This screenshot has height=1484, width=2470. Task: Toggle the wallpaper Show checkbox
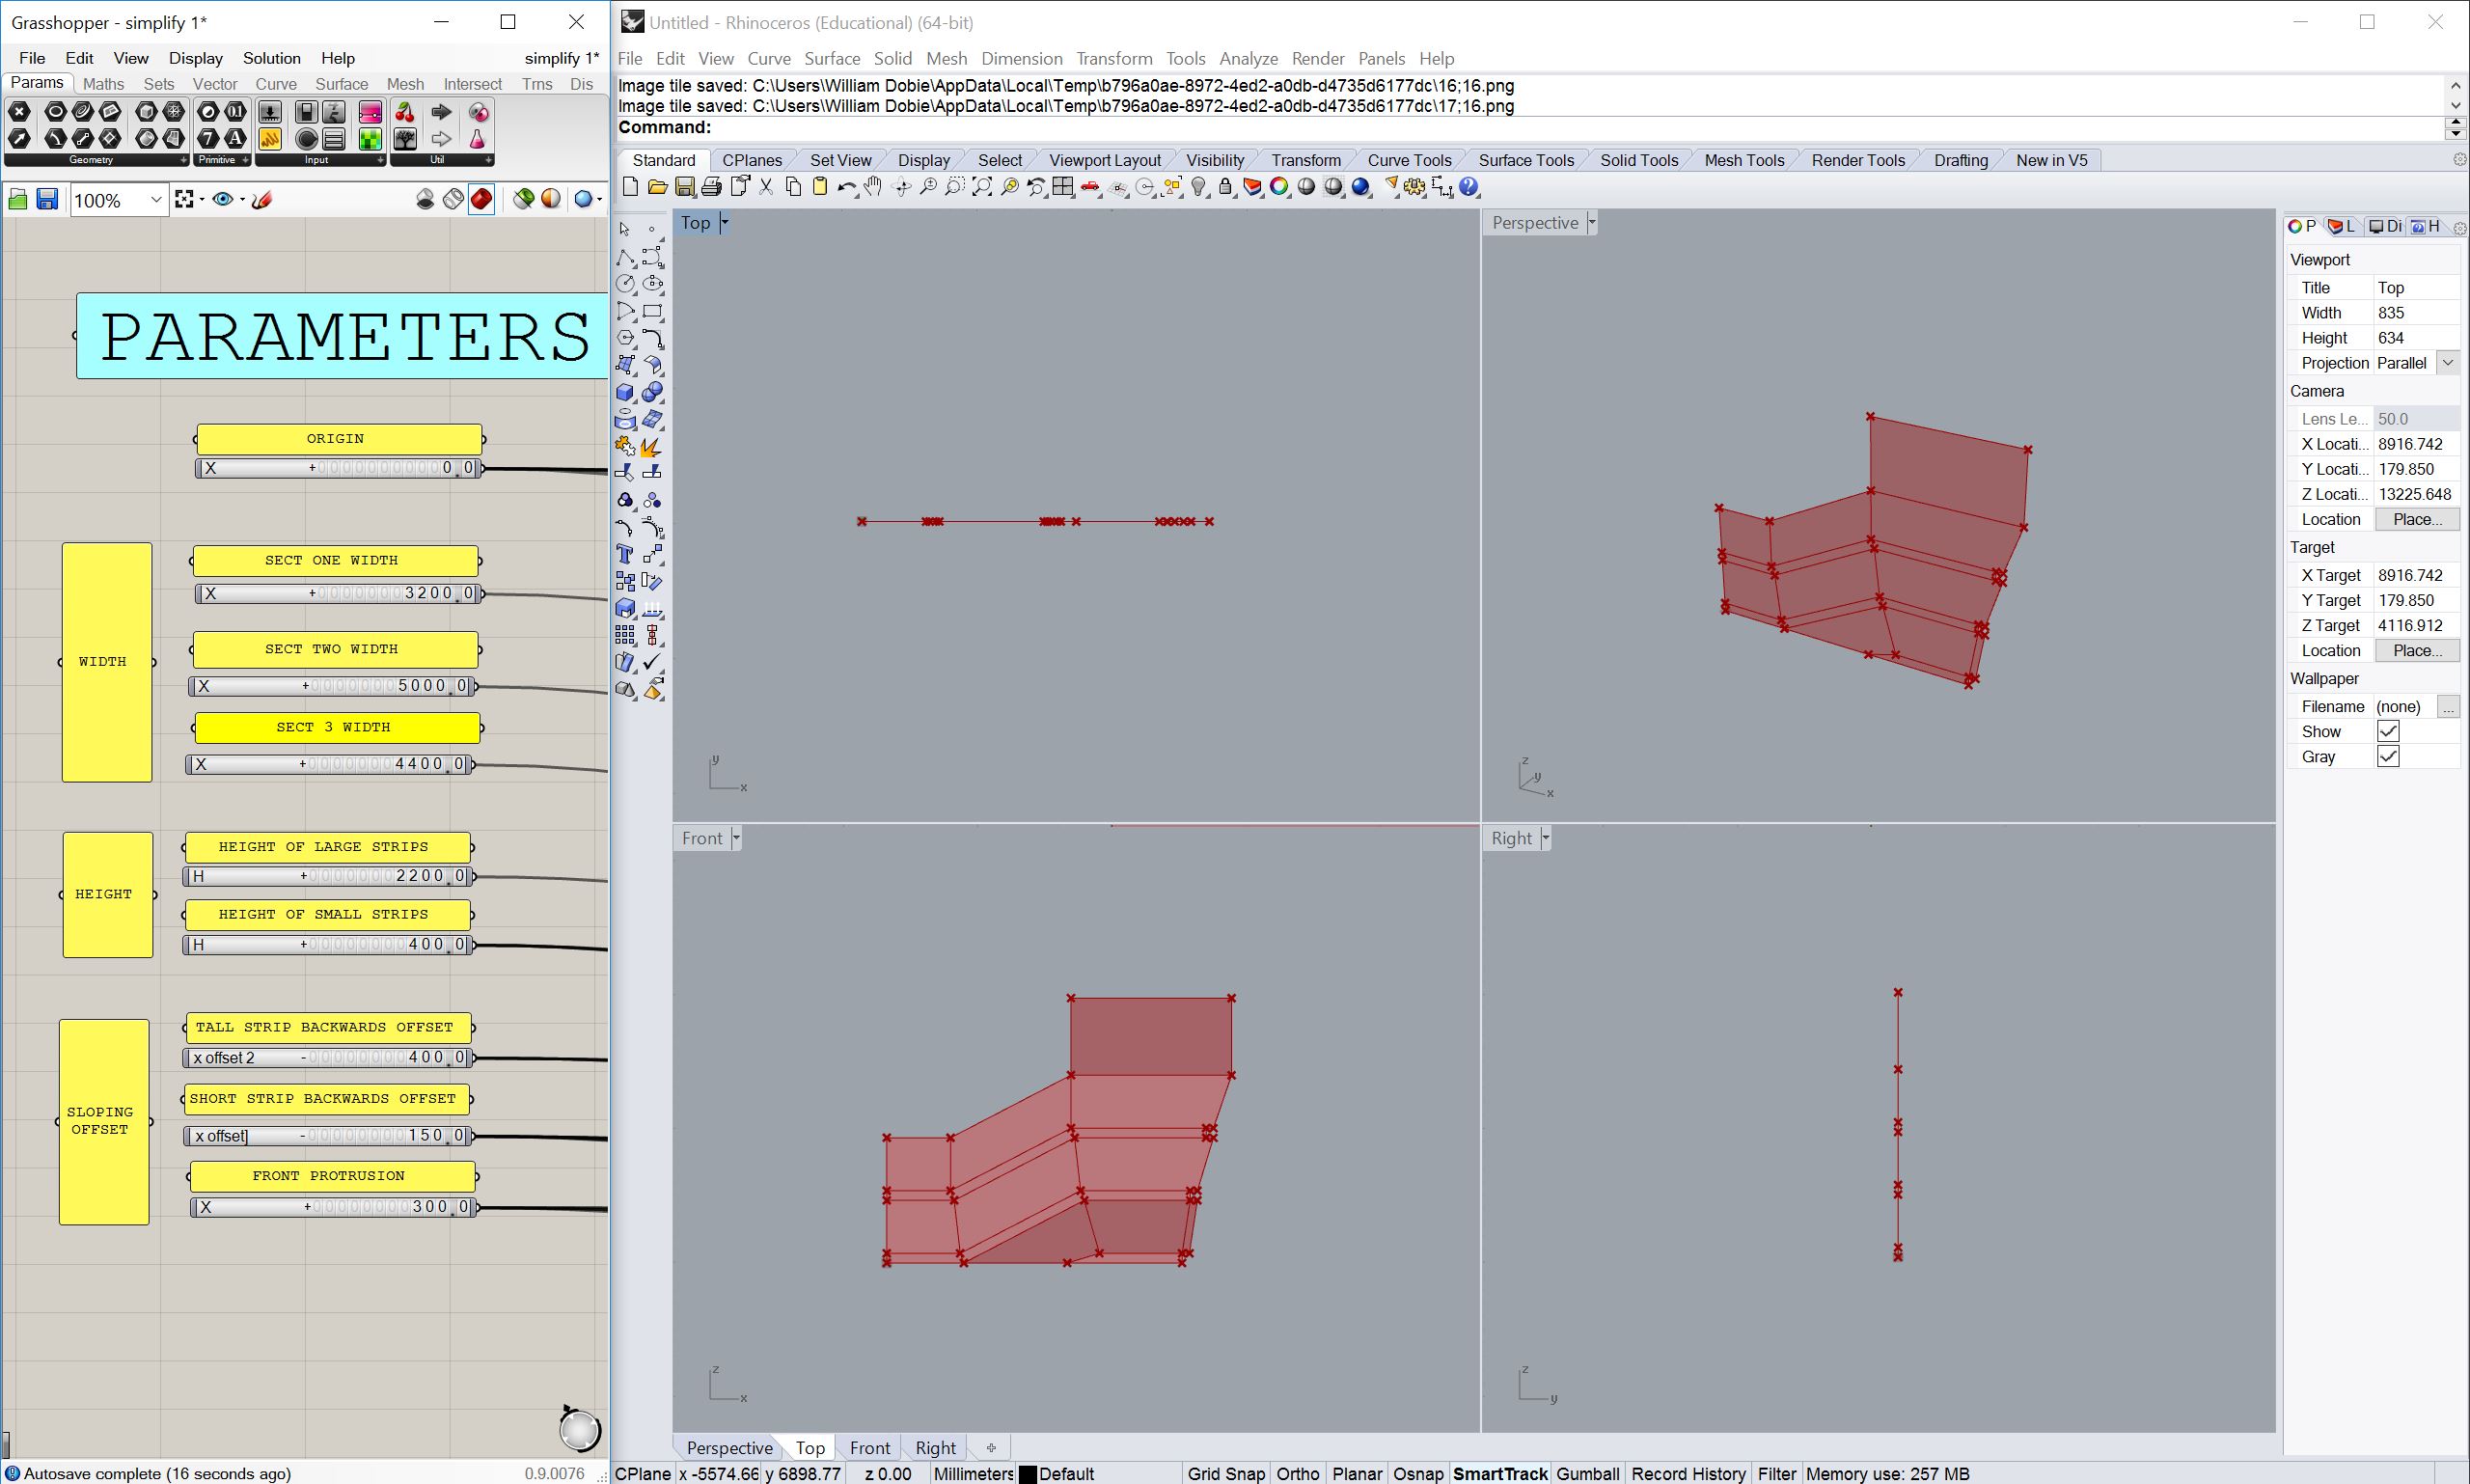point(2388,732)
